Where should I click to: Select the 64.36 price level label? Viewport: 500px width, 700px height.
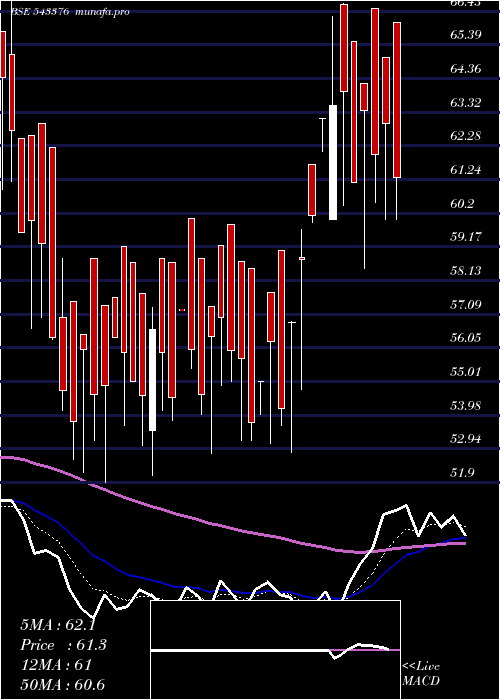466,69
